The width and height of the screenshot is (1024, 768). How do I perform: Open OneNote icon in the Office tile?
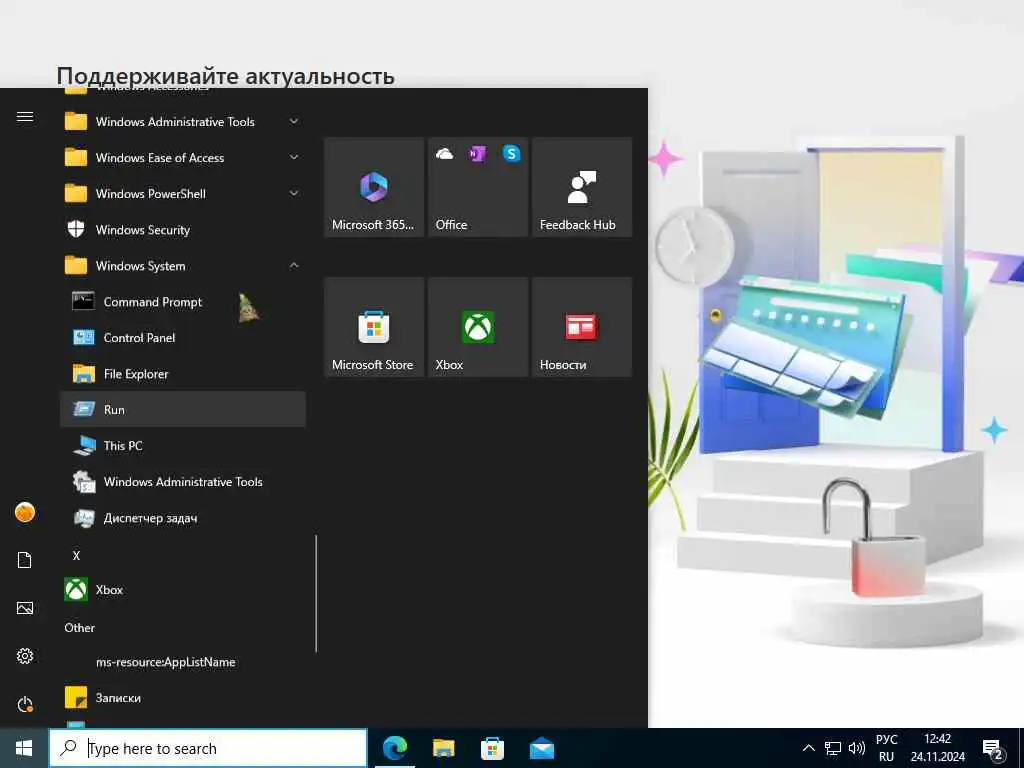pos(477,154)
